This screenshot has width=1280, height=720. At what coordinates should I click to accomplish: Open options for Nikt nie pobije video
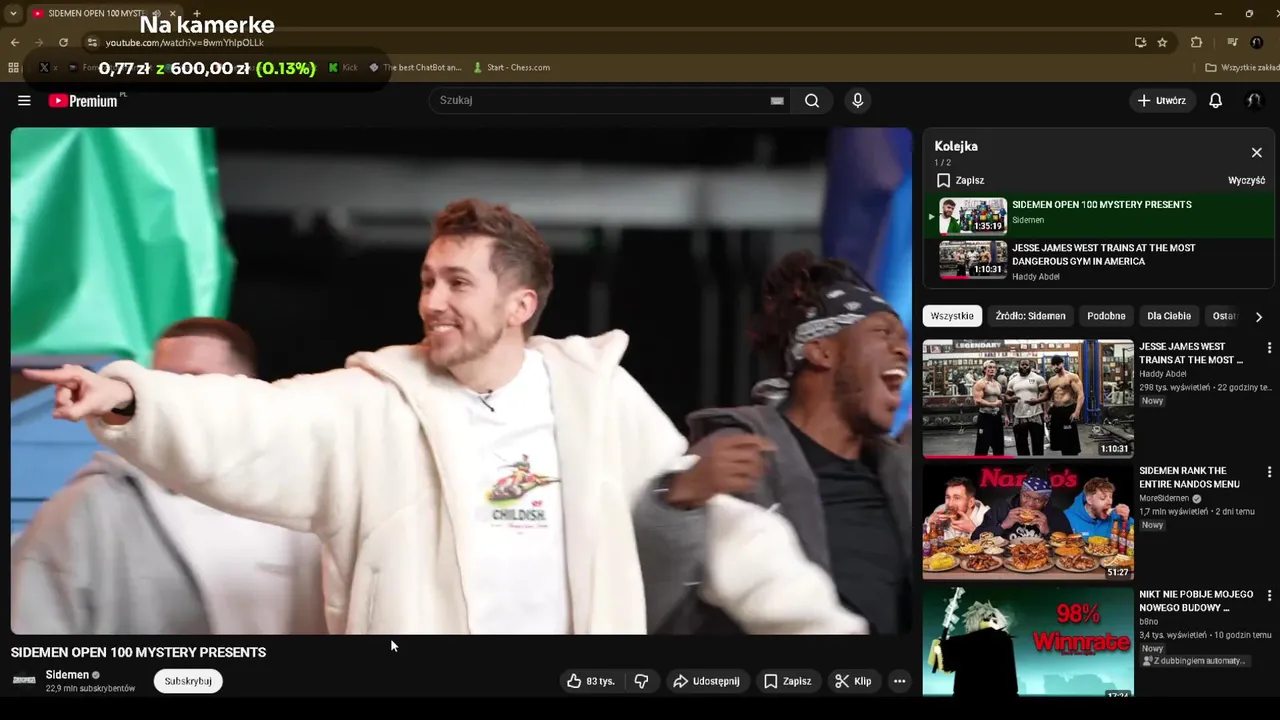click(1269, 596)
